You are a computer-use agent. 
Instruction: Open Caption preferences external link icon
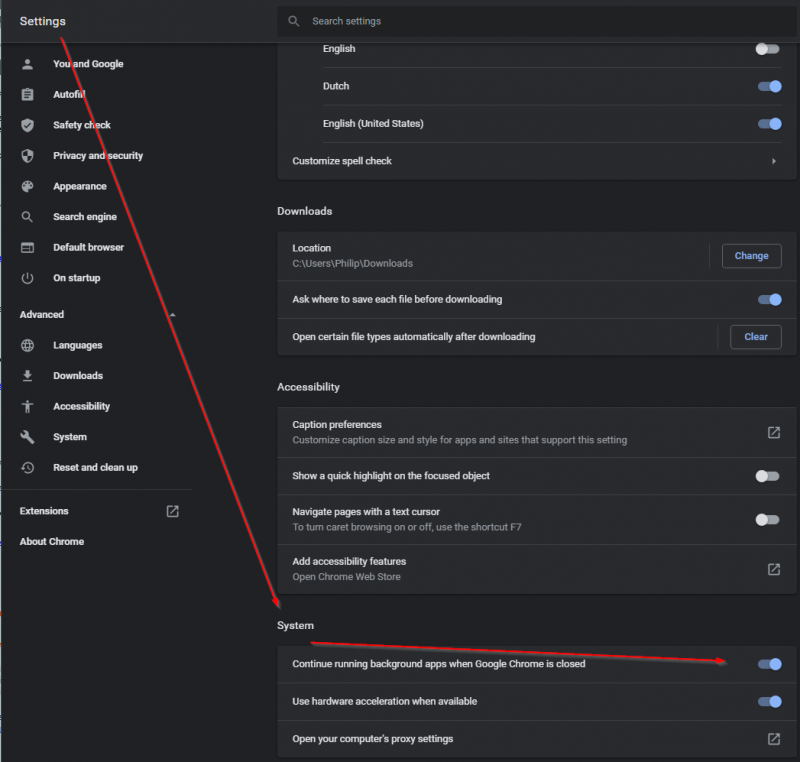(773, 432)
